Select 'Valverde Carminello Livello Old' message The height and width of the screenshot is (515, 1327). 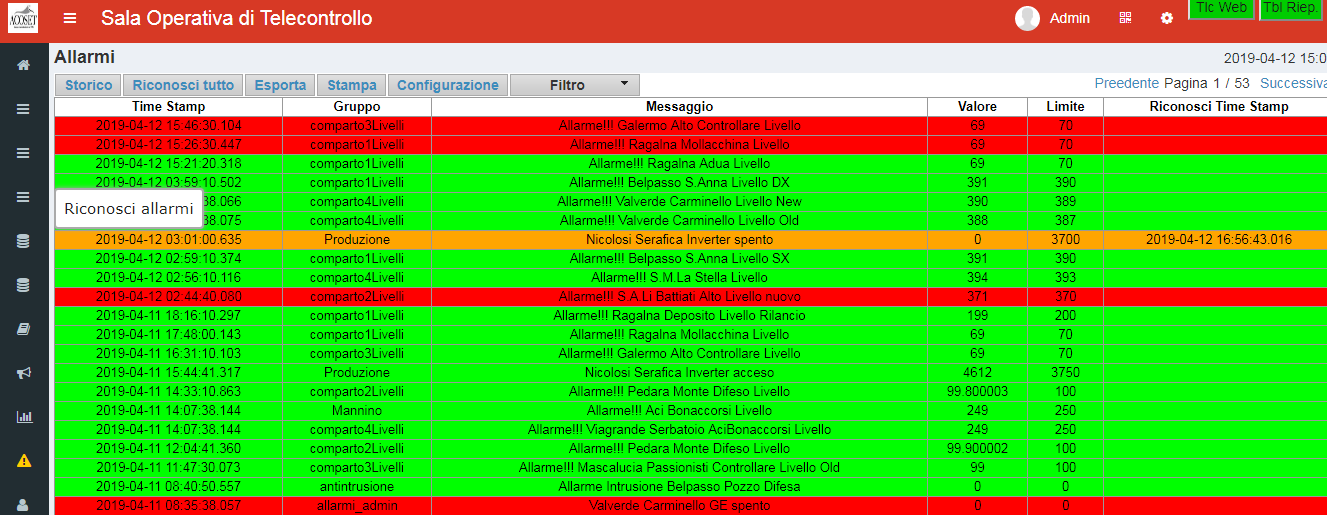click(x=679, y=221)
